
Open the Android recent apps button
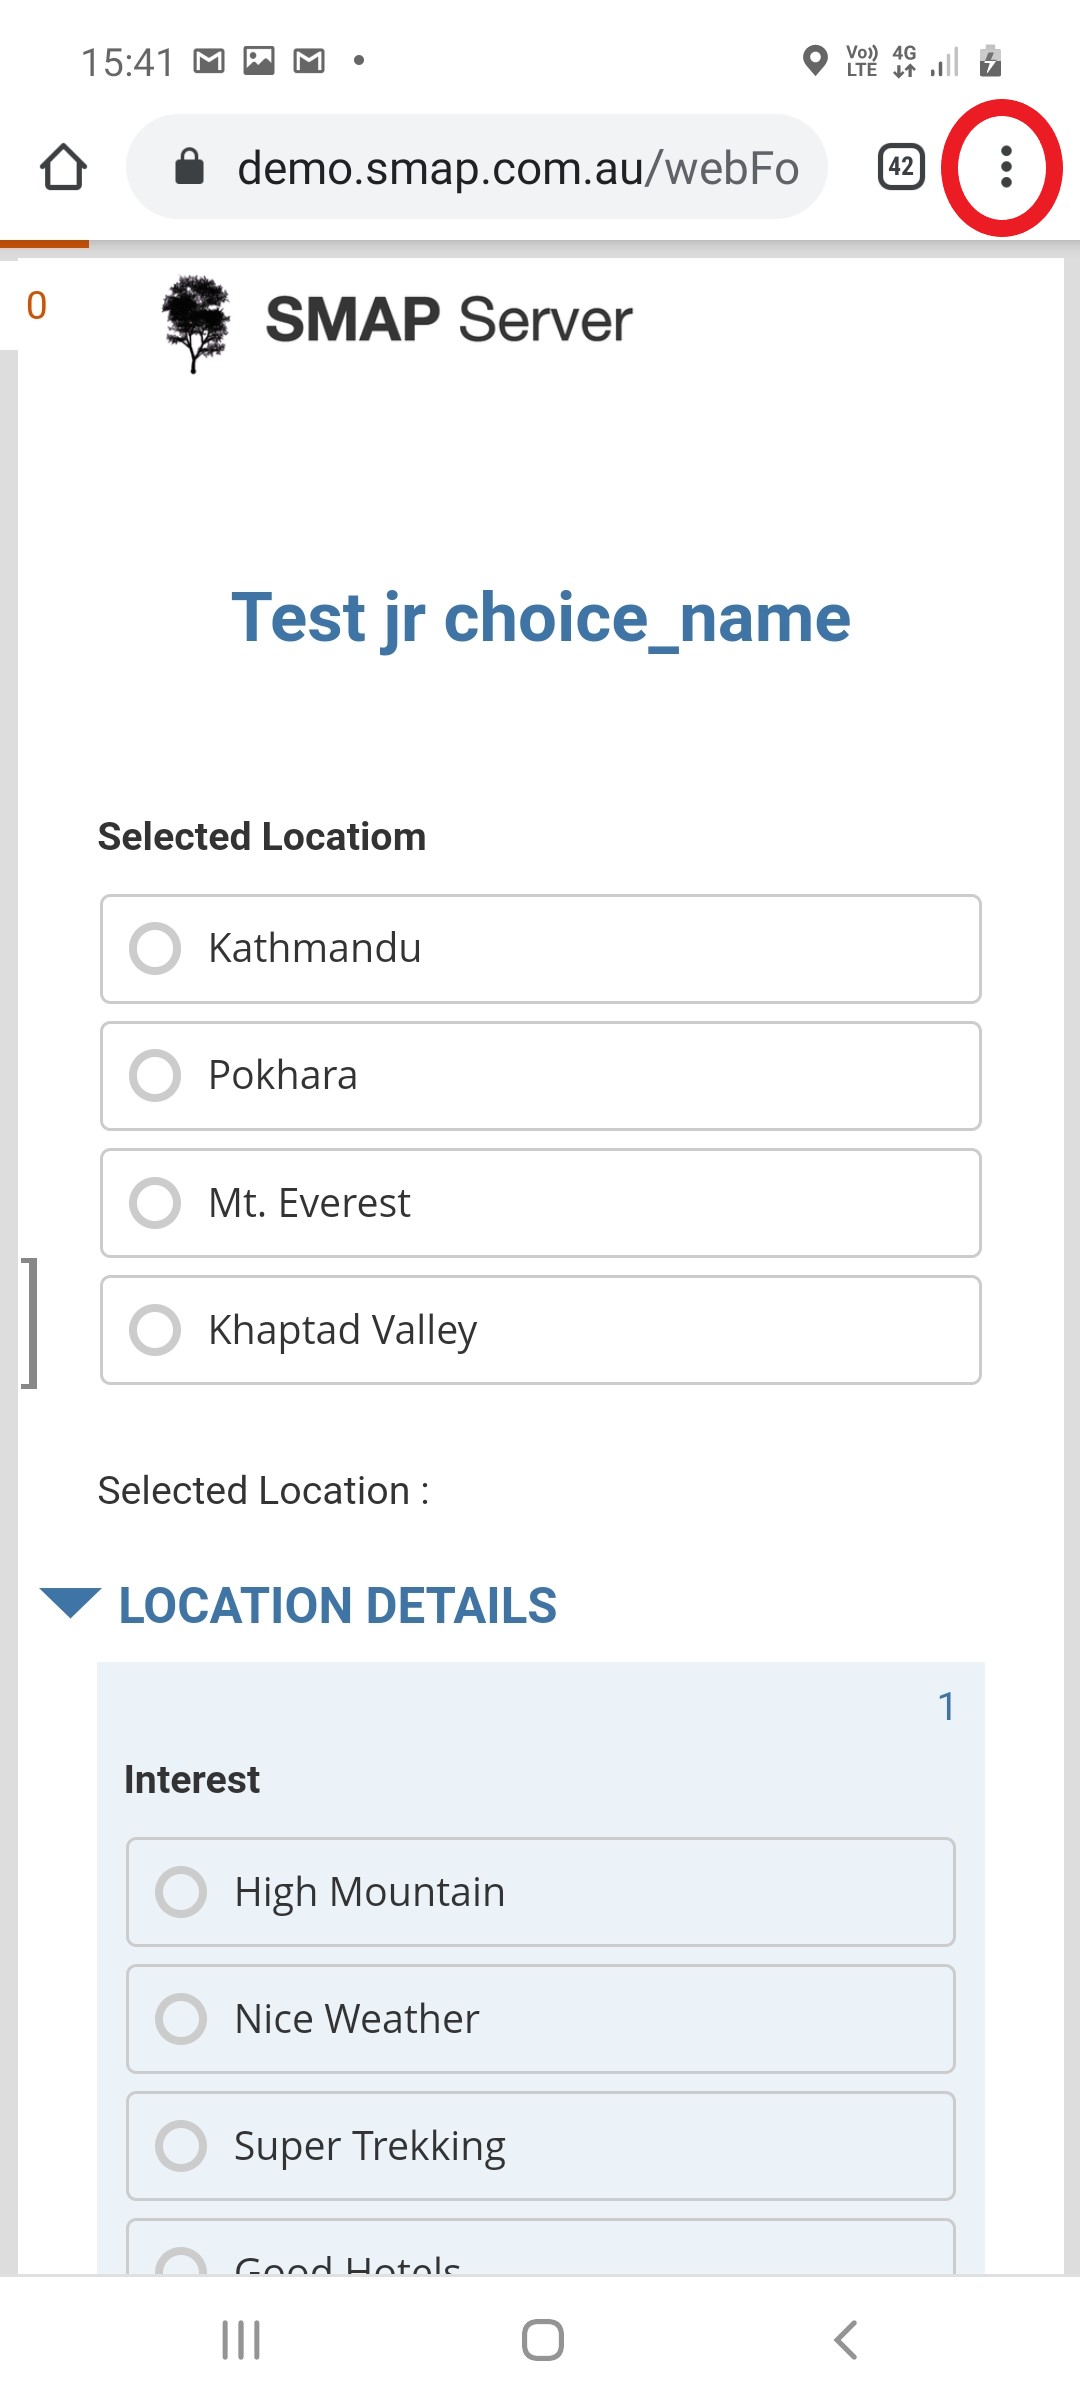(x=241, y=2340)
